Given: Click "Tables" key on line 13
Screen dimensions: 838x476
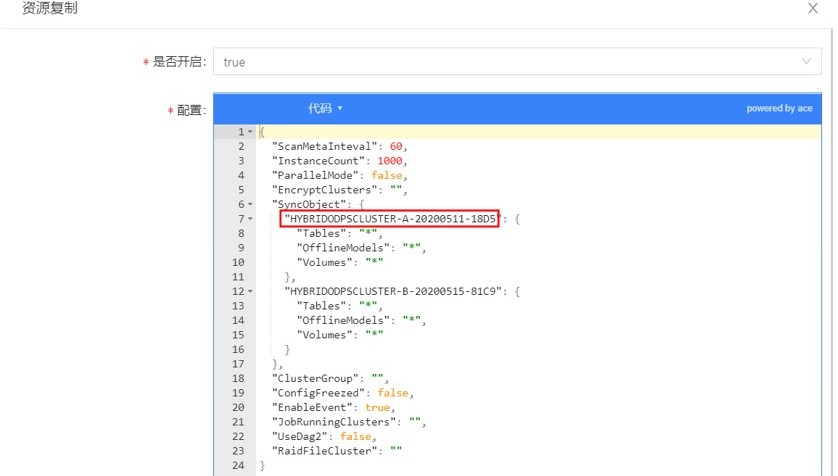Looking at the screenshot, I should (322, 306).
